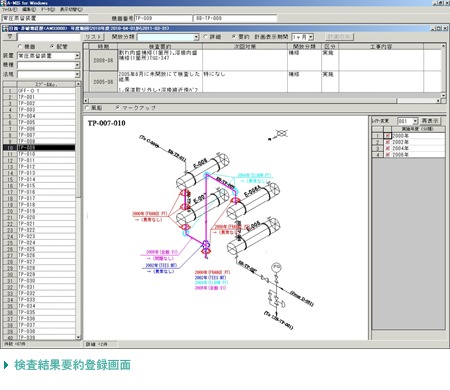Open the 001 sheet change dropdown
This screenshot has height=390, width=450.
(x=415, y=121)
